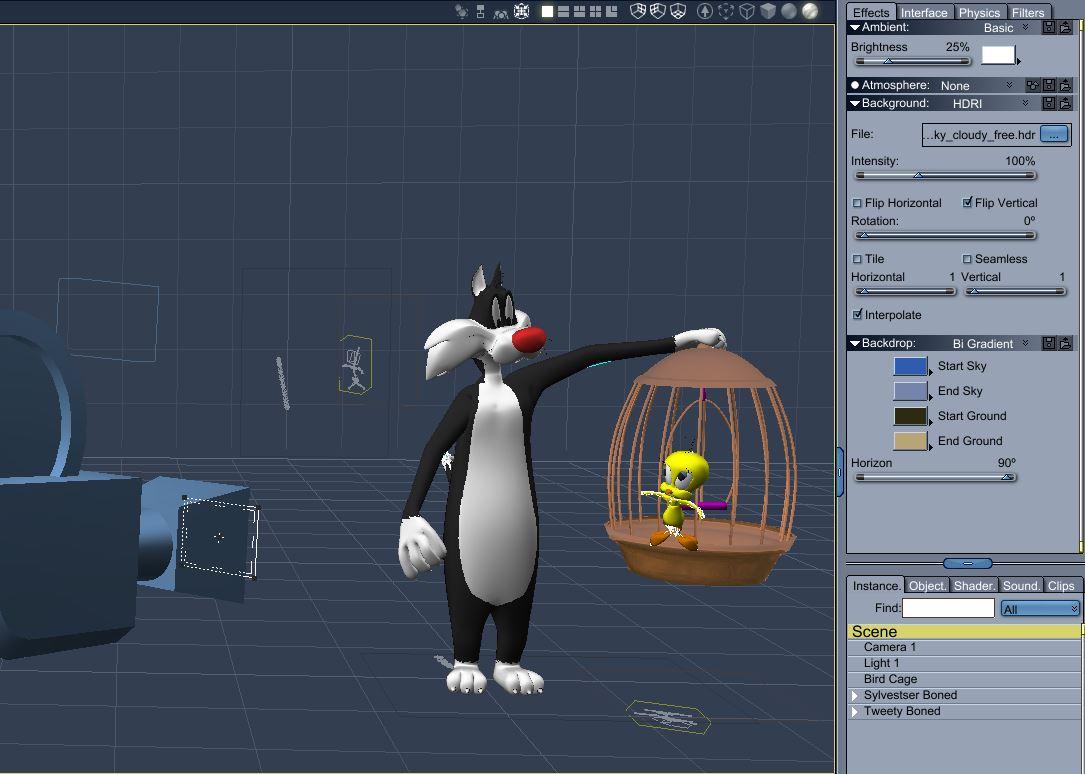Toggle the second working box plane icon
Image resolution: width=1085 pixels, height=774 pixels.
(x=658, y=11)
